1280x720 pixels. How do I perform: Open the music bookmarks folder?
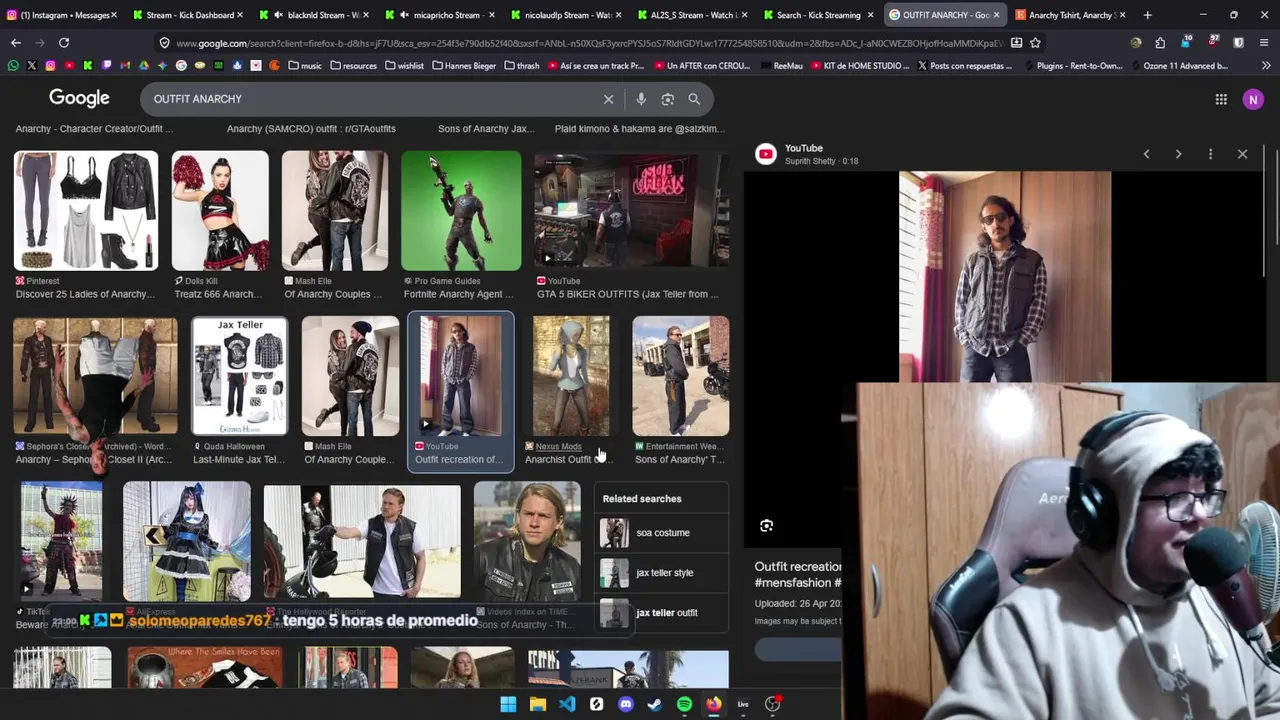[304, 66]
